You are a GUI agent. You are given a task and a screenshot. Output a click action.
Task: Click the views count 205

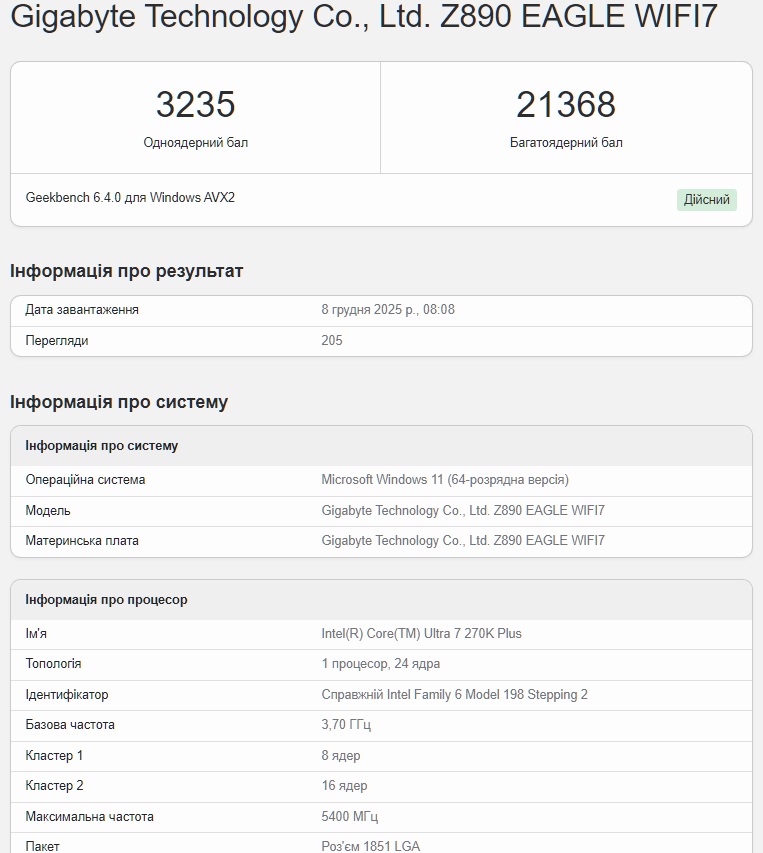[332, 341]
